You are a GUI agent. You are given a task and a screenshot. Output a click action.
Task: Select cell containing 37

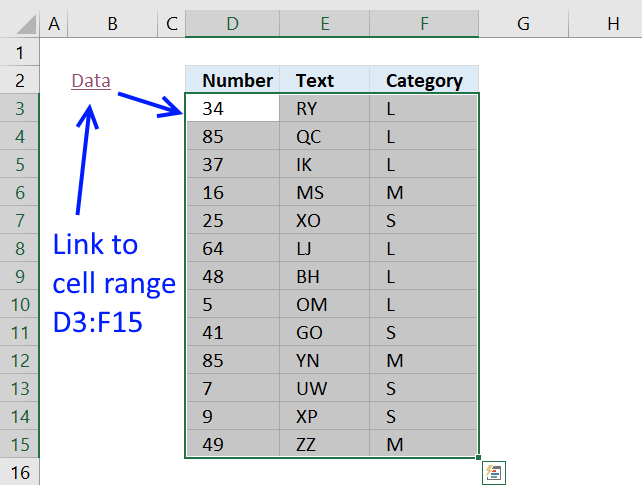tap(233, 164)
